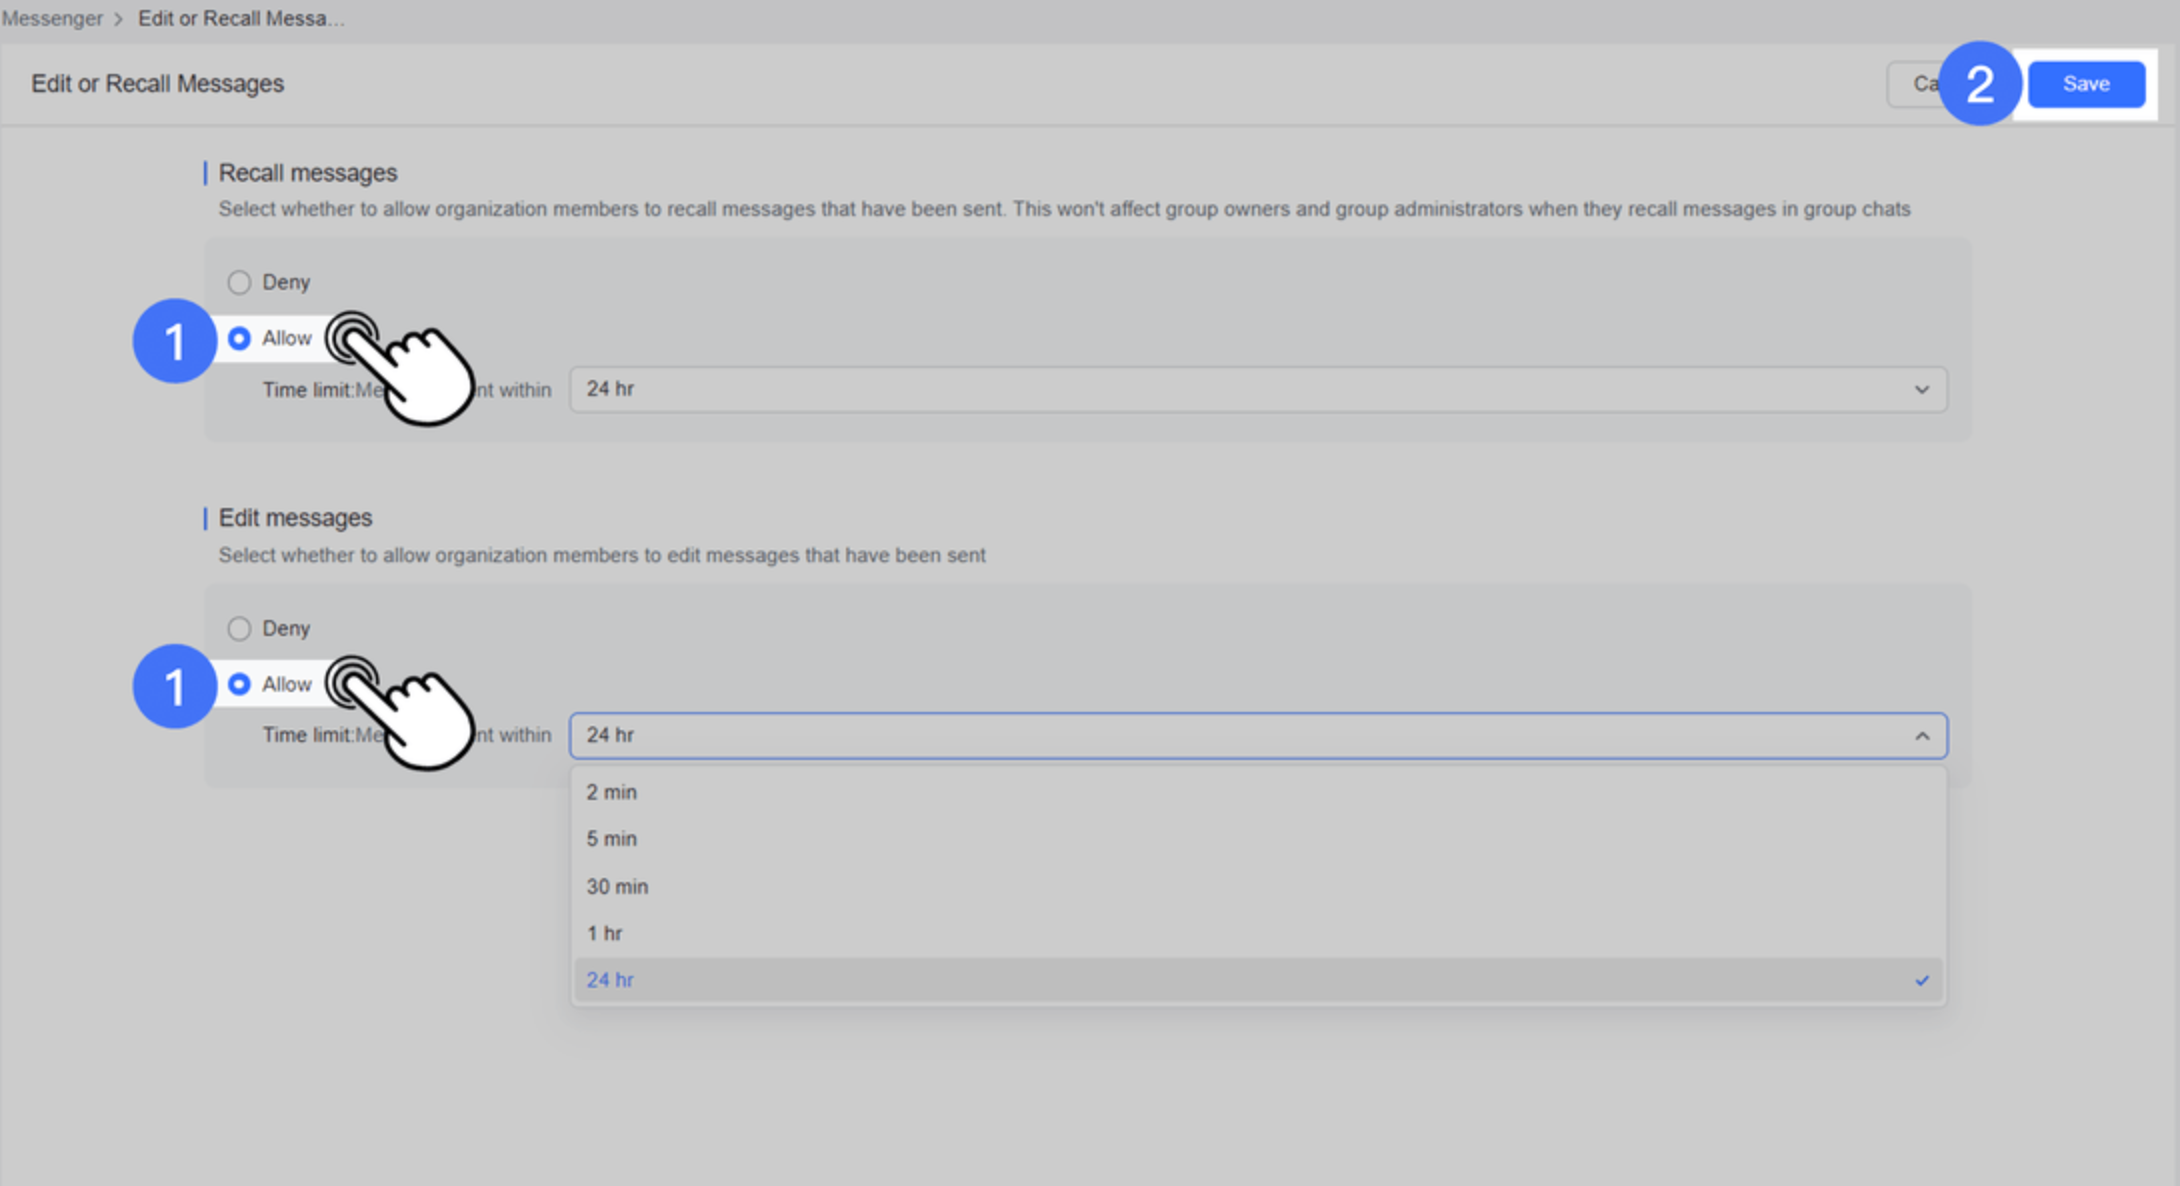
Task: Click the Edit or Recall Messa... breadcrumb entry
Action: click(x=240, y=18)
